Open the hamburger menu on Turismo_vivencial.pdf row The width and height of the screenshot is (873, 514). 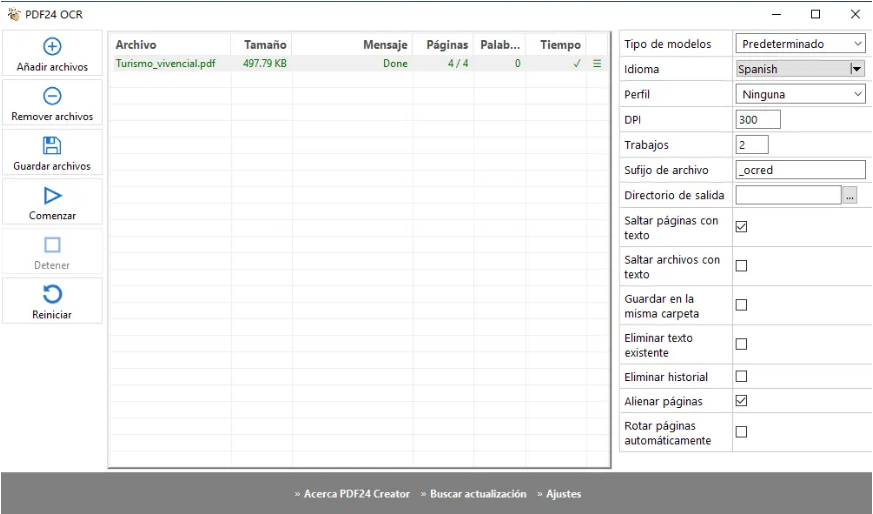597,63
